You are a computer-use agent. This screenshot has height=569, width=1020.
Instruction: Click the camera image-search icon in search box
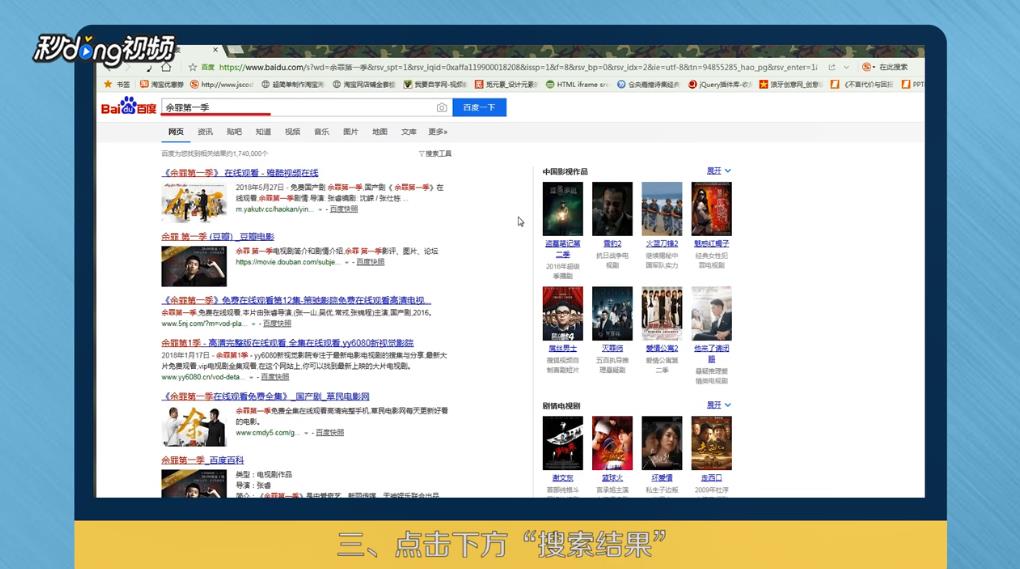coord(442,107)
